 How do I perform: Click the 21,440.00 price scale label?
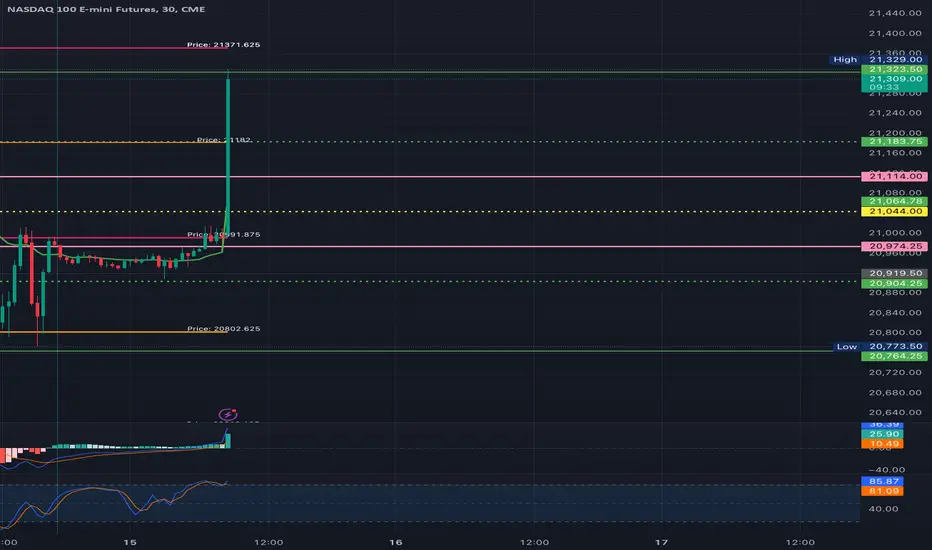click(895, 13)
